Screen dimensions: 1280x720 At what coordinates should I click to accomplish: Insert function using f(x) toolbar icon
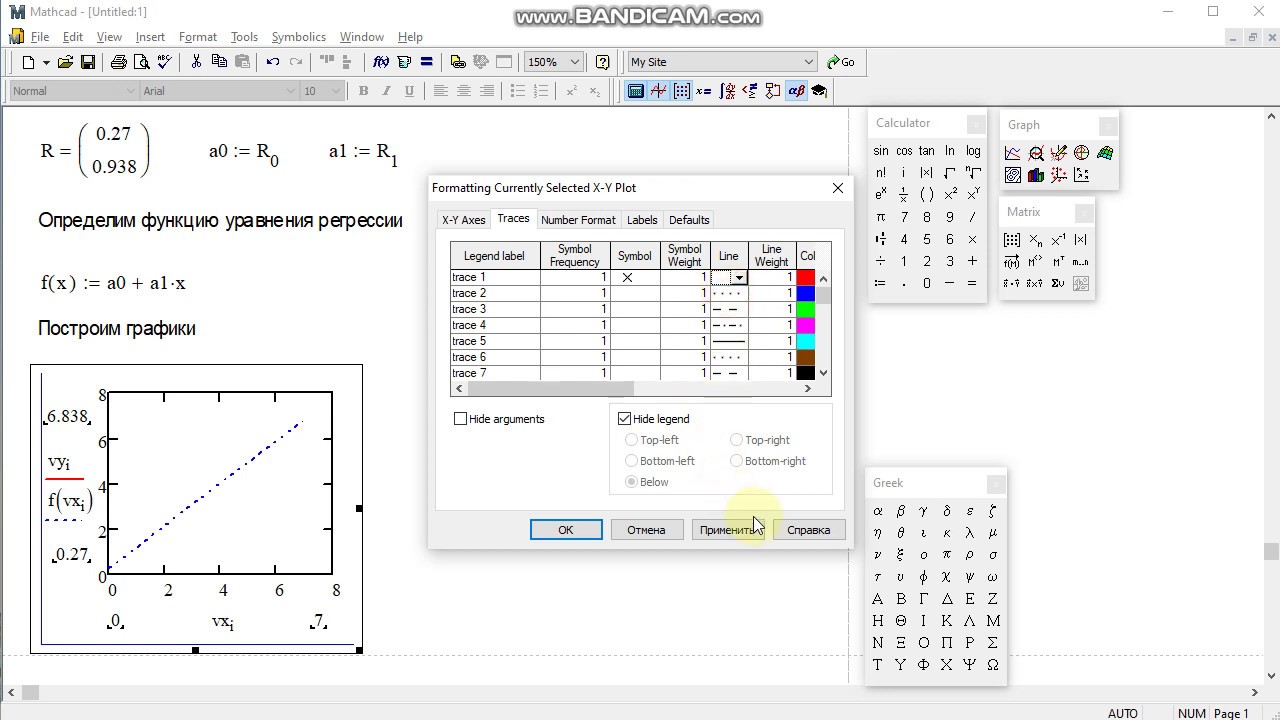pyautogui.click(x=381, y=62)
